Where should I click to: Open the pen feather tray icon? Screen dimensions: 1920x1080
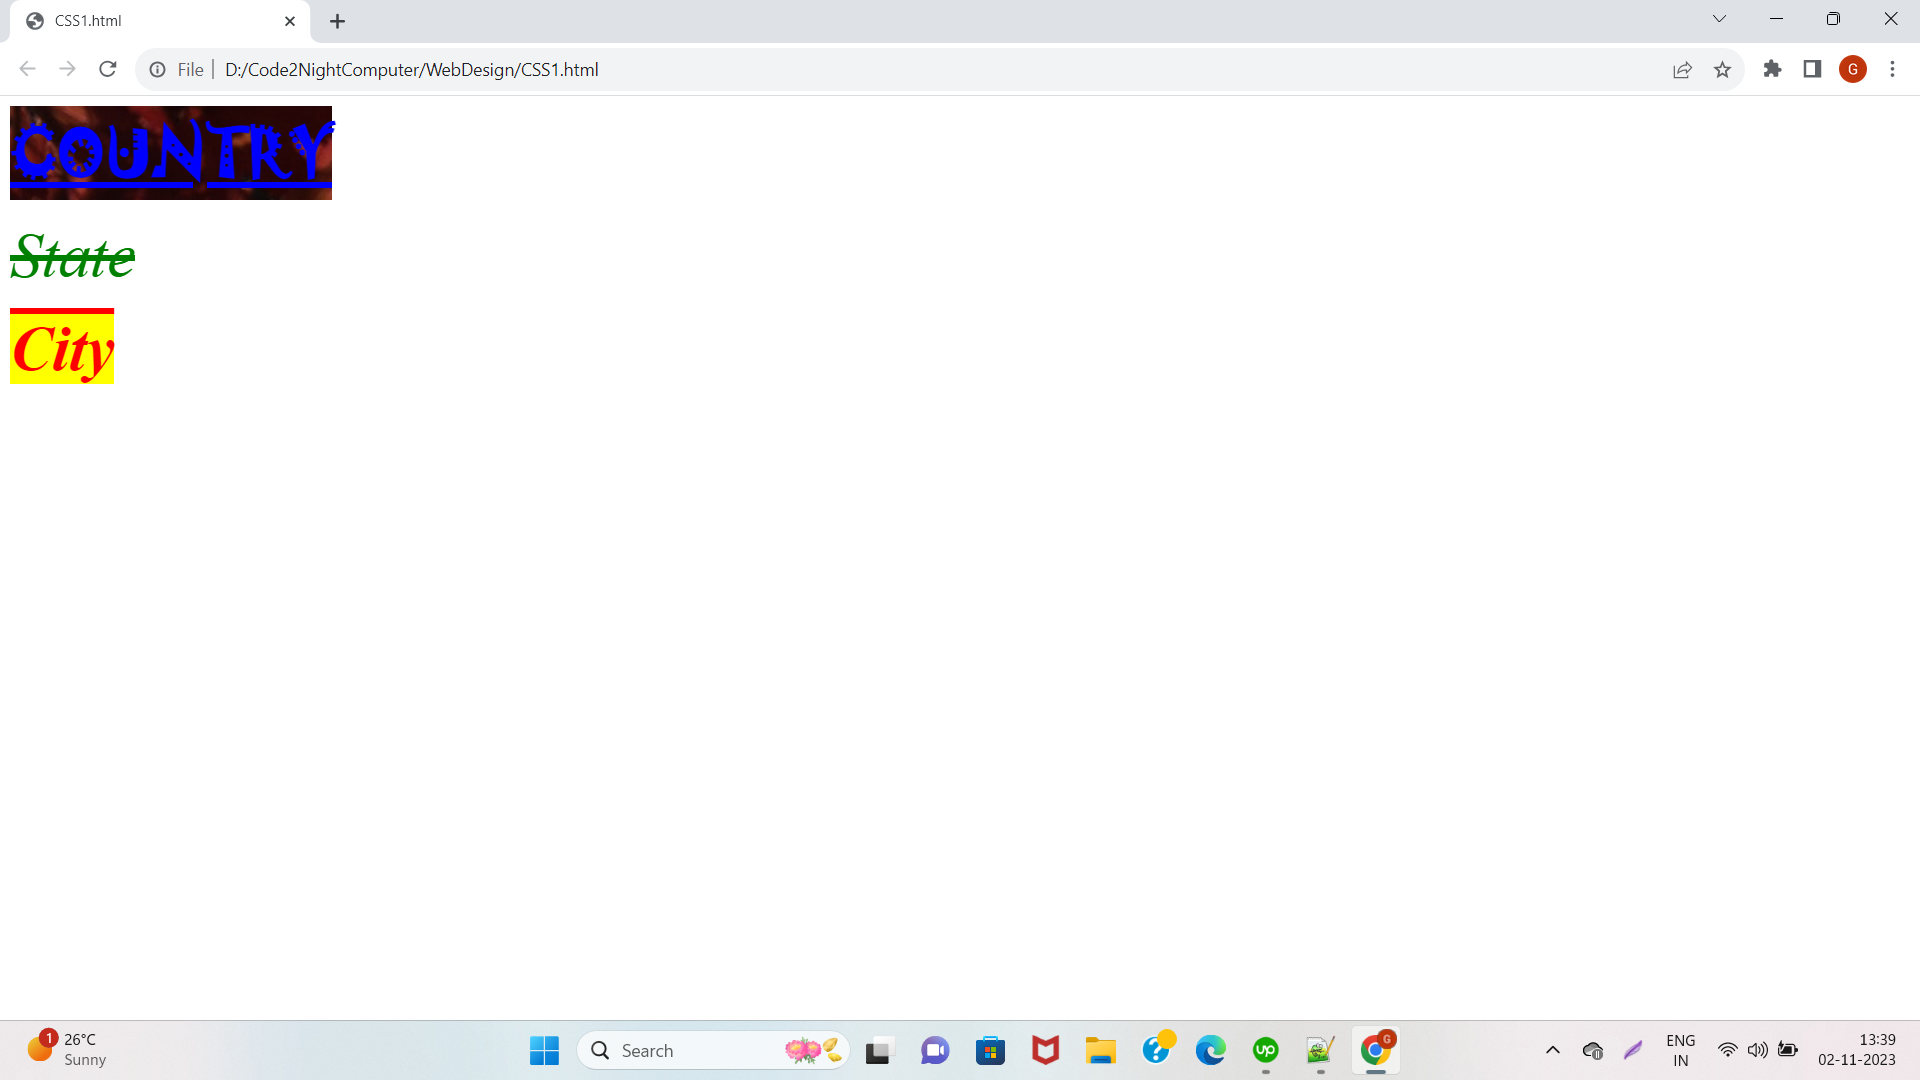pos(1633,1050)
